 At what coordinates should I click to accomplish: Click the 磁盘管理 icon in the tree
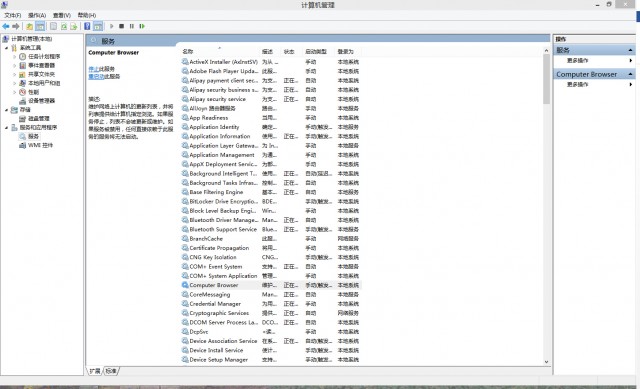click(x=23, y=118)
